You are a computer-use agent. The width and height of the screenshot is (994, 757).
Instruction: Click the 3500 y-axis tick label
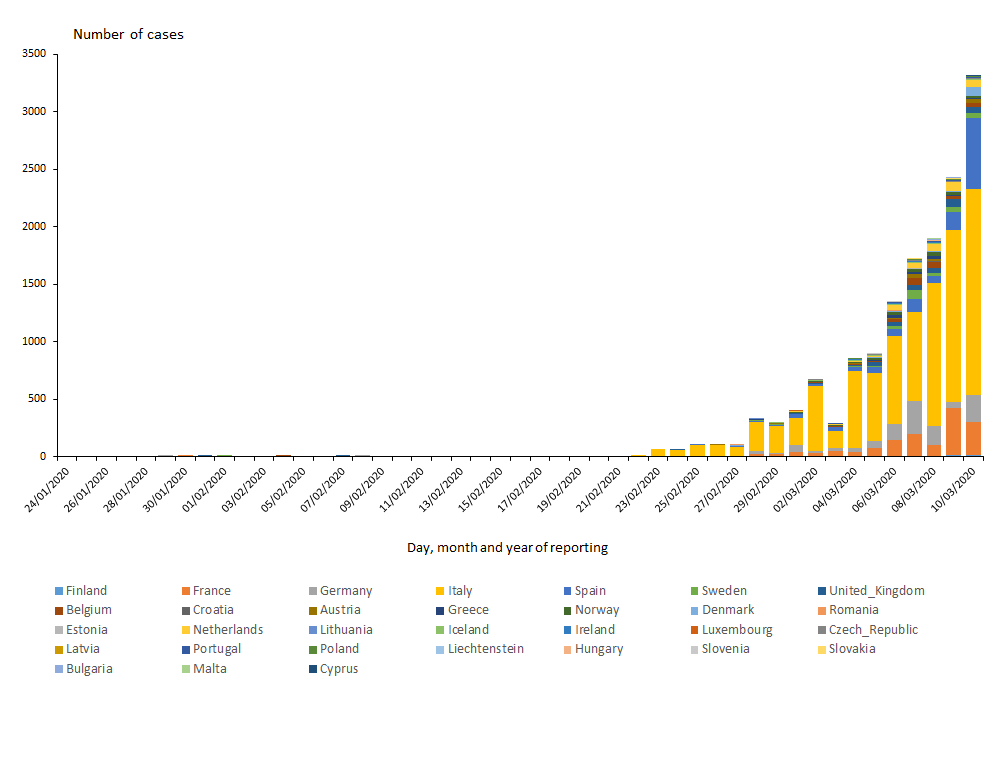[x=34, y=54]
